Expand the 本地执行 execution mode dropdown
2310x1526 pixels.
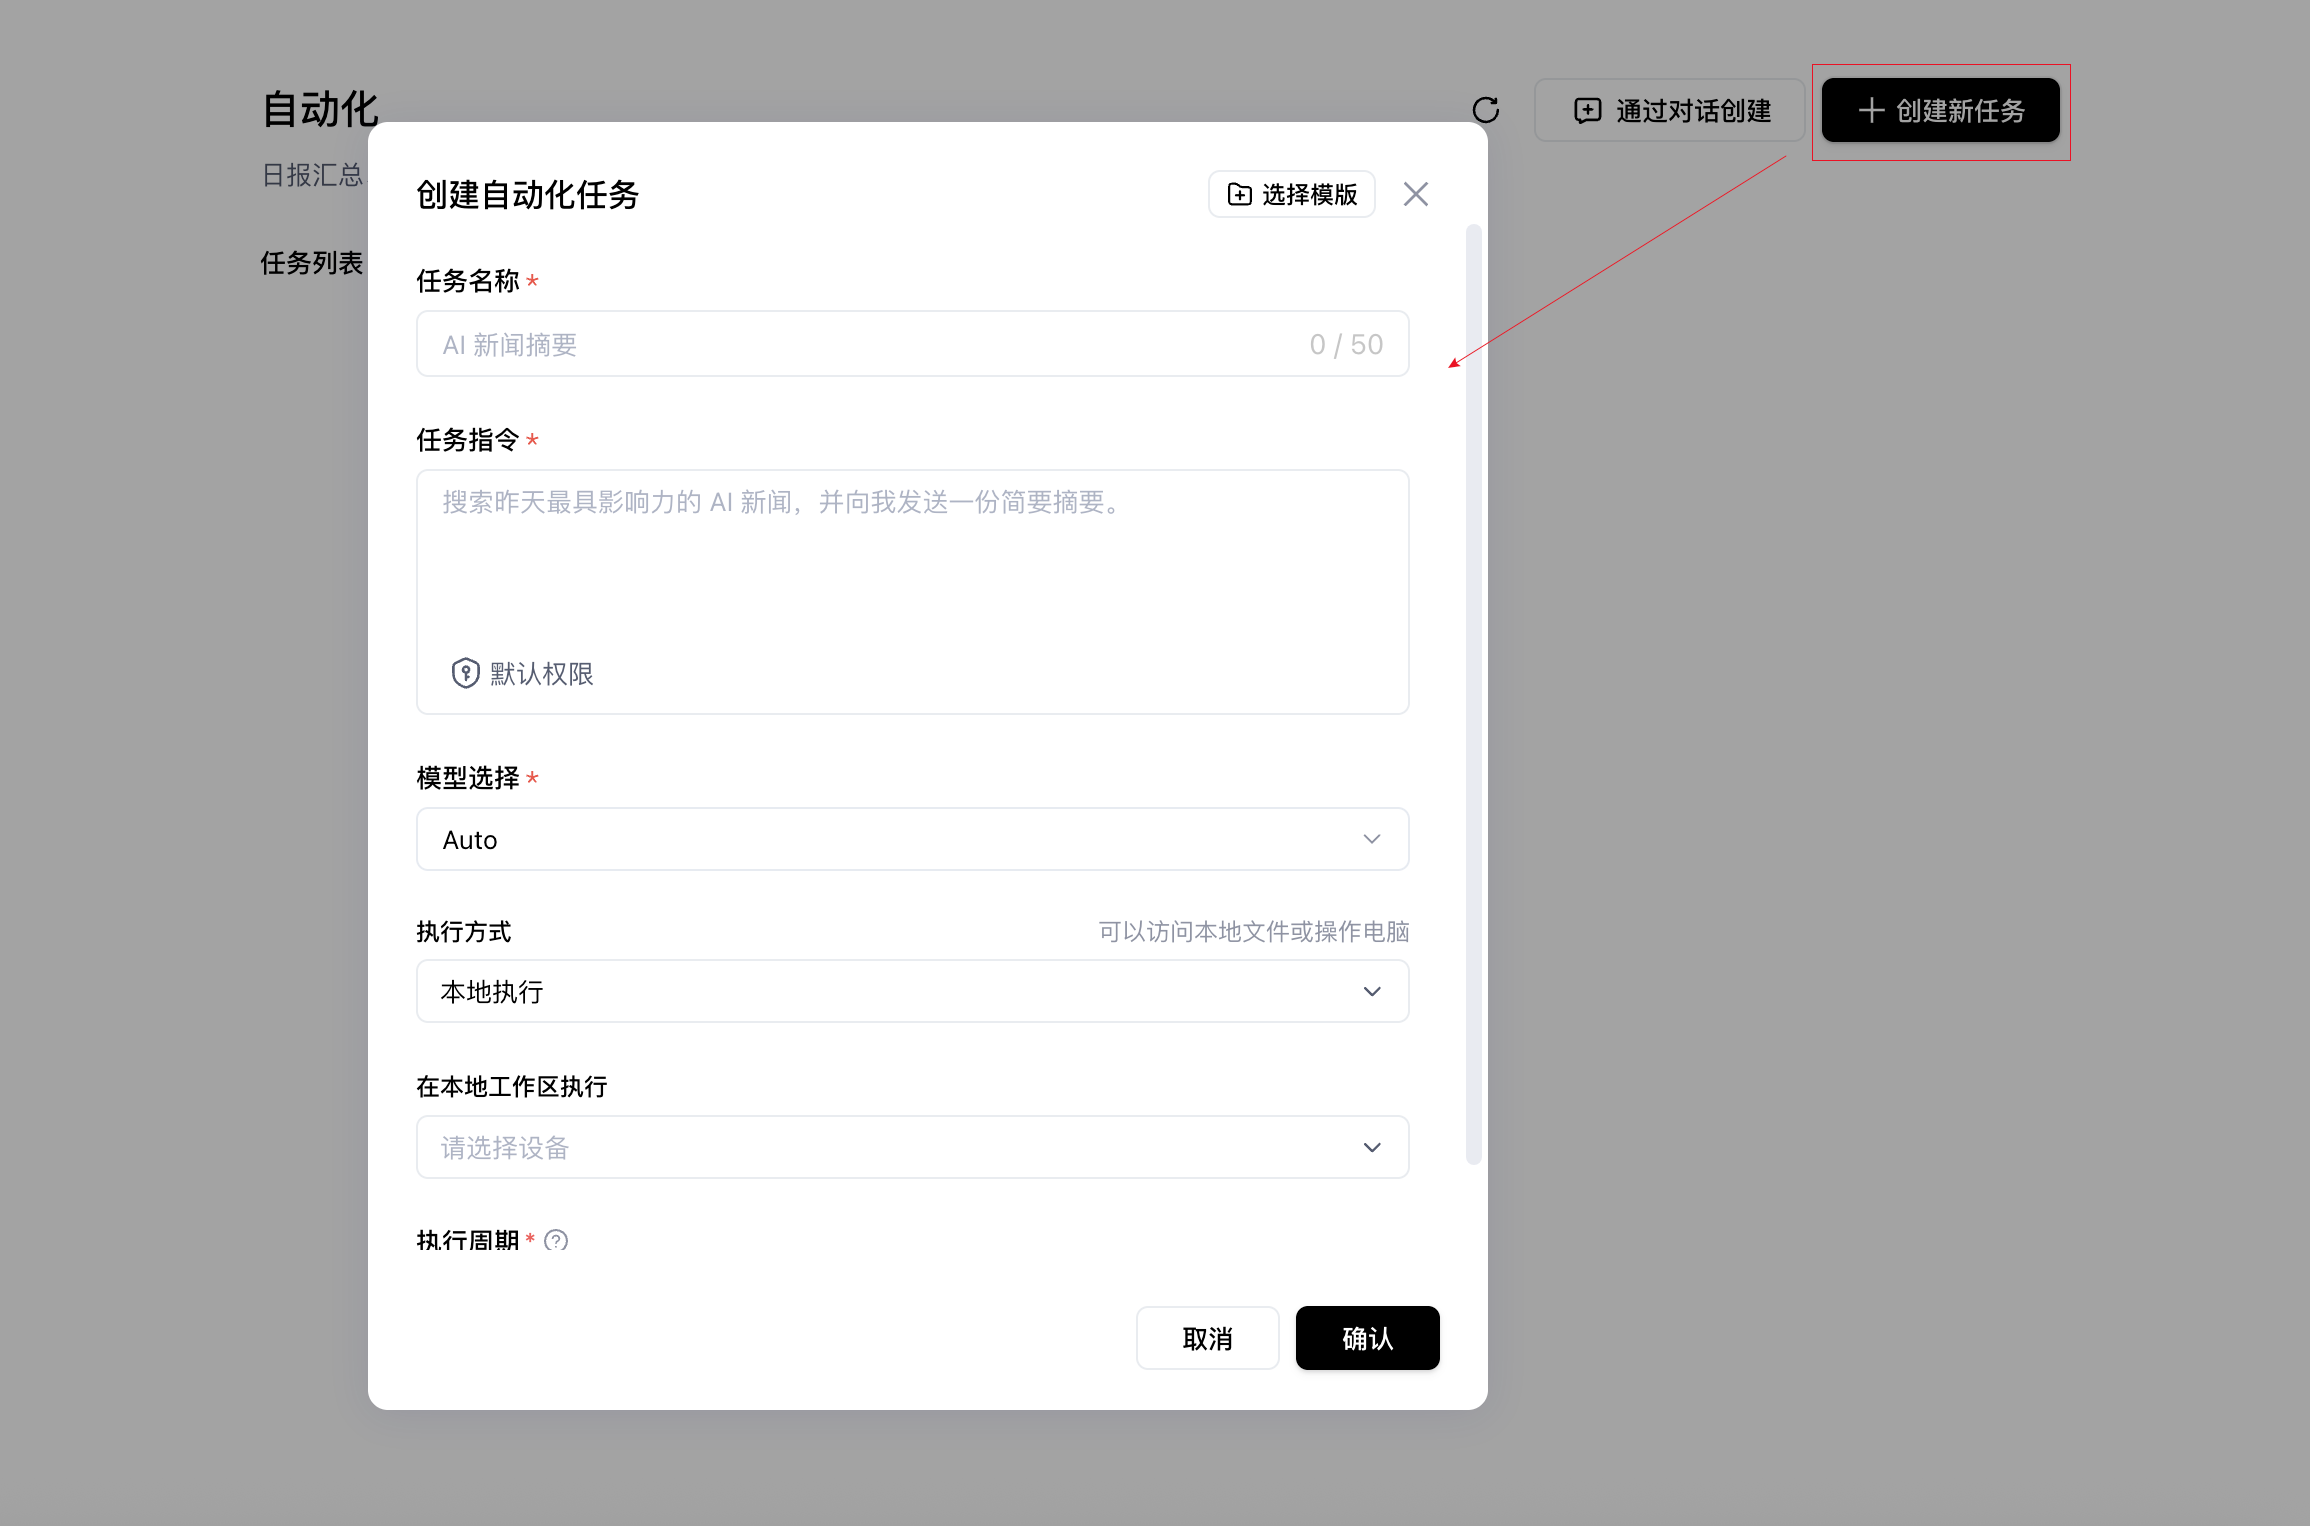pyautogui.click(x=913, y=991)
